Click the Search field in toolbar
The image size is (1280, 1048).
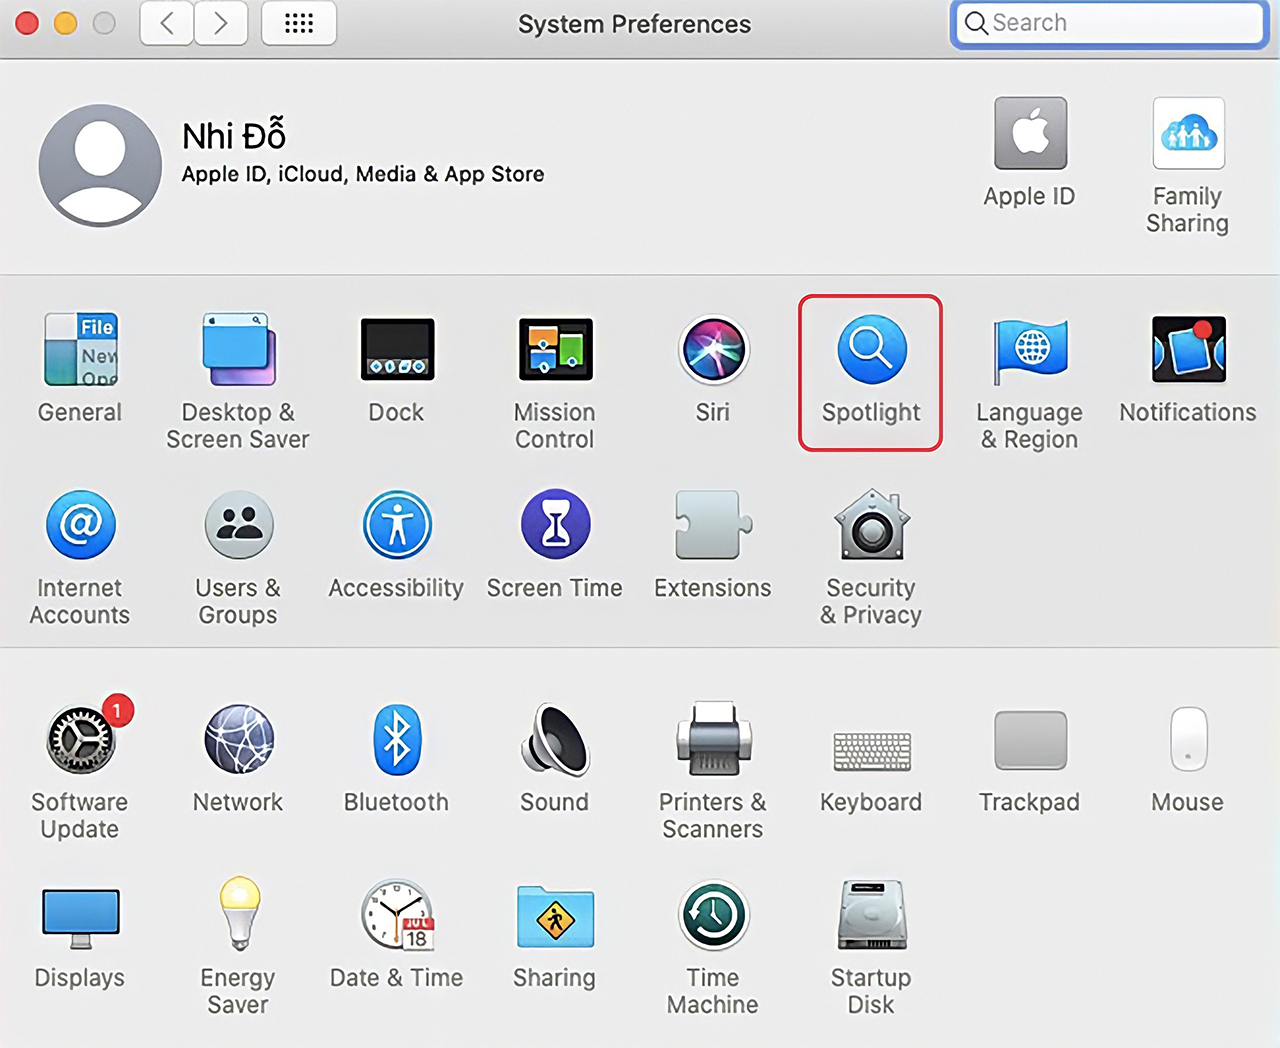pos(1110,23)
